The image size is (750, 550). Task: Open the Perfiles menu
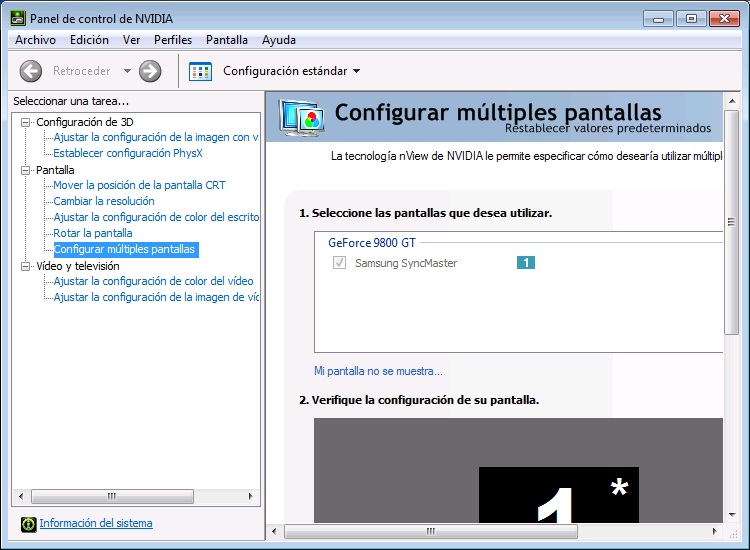pyautogui.click(x=173, y=40)
